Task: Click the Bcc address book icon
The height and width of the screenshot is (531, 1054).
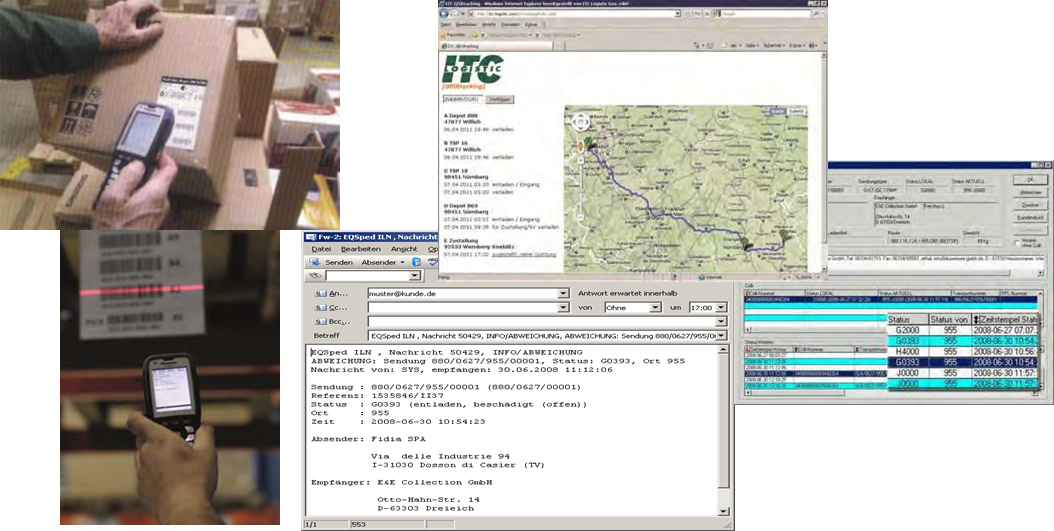Action: (321, 321)
